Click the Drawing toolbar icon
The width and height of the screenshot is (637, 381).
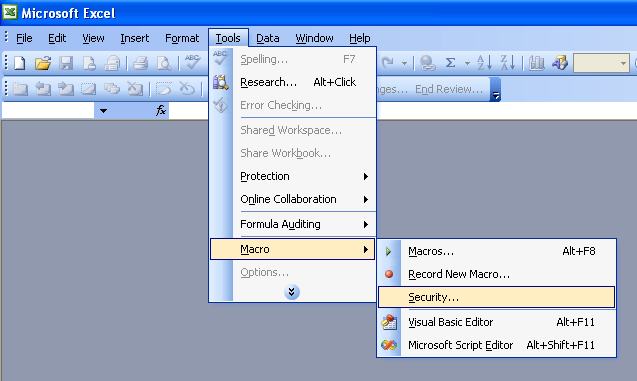coord(560,63)
